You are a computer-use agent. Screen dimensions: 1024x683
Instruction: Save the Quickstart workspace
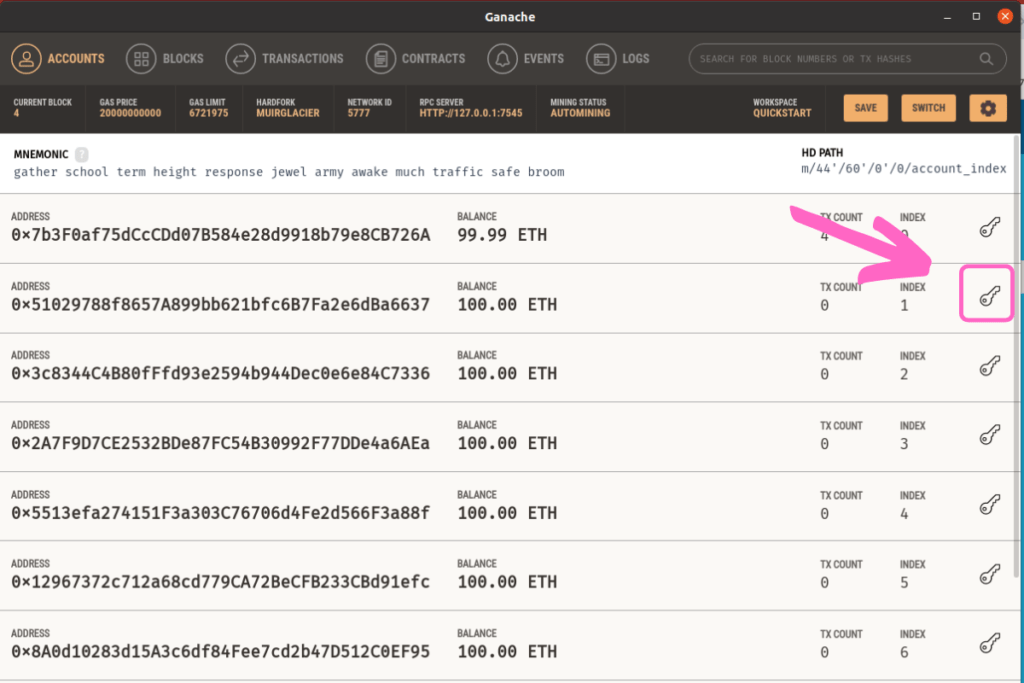pos(865,108)
